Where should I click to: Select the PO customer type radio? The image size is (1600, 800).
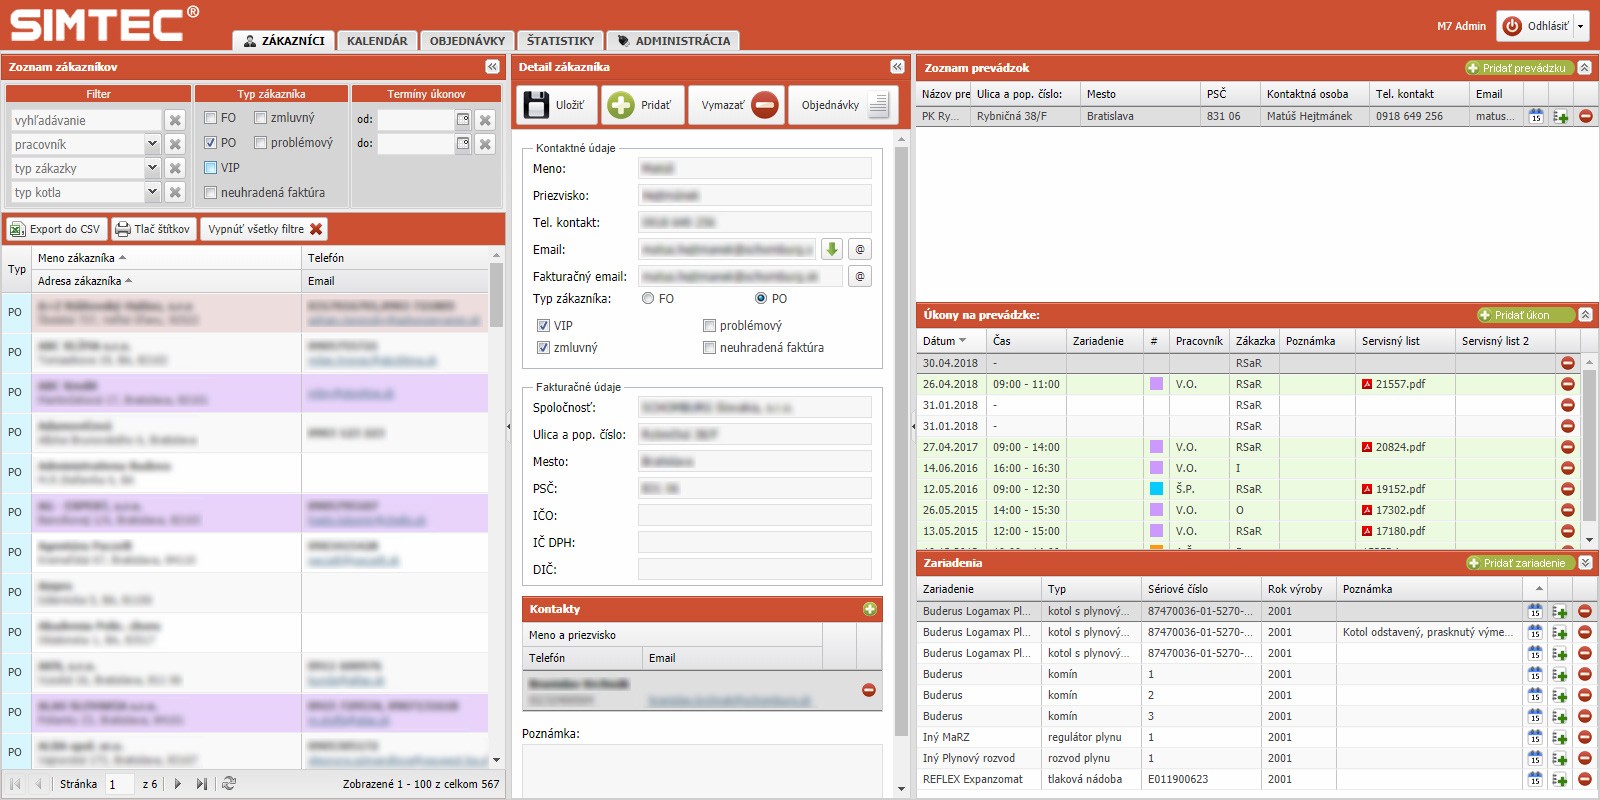pyautogui.click(x=761, y=298)
